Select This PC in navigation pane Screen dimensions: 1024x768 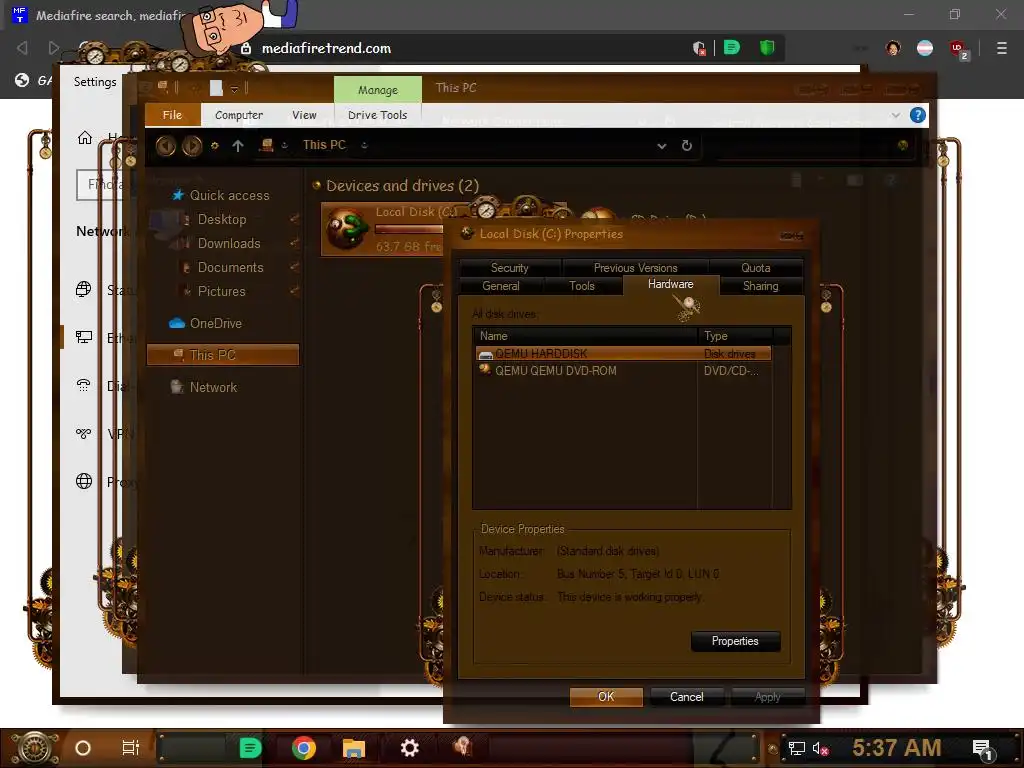[x=223, y=355]
